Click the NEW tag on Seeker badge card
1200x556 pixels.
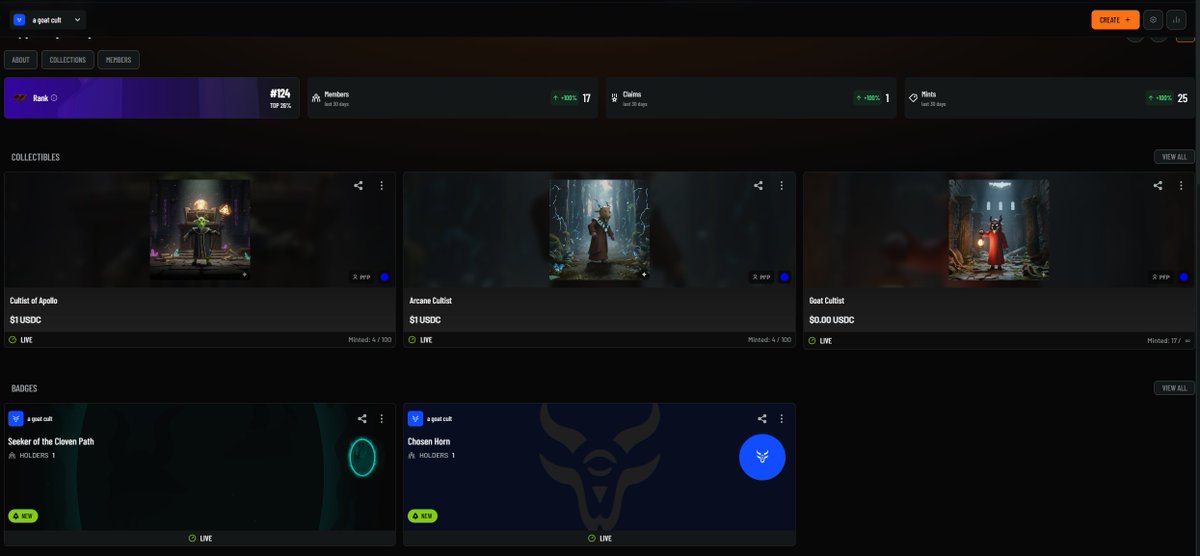point(23,516)
